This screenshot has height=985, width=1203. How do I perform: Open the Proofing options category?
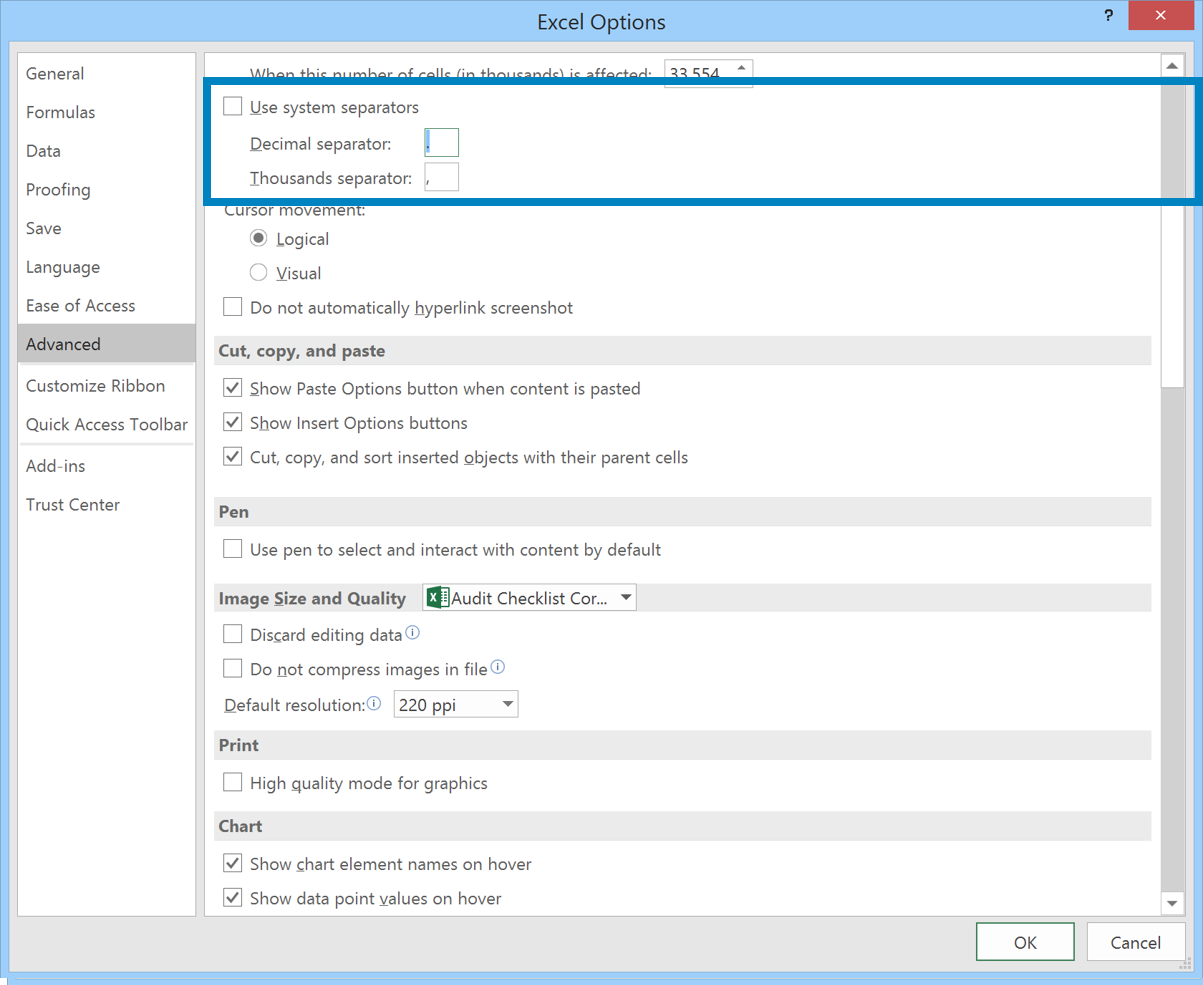point(106,189)
